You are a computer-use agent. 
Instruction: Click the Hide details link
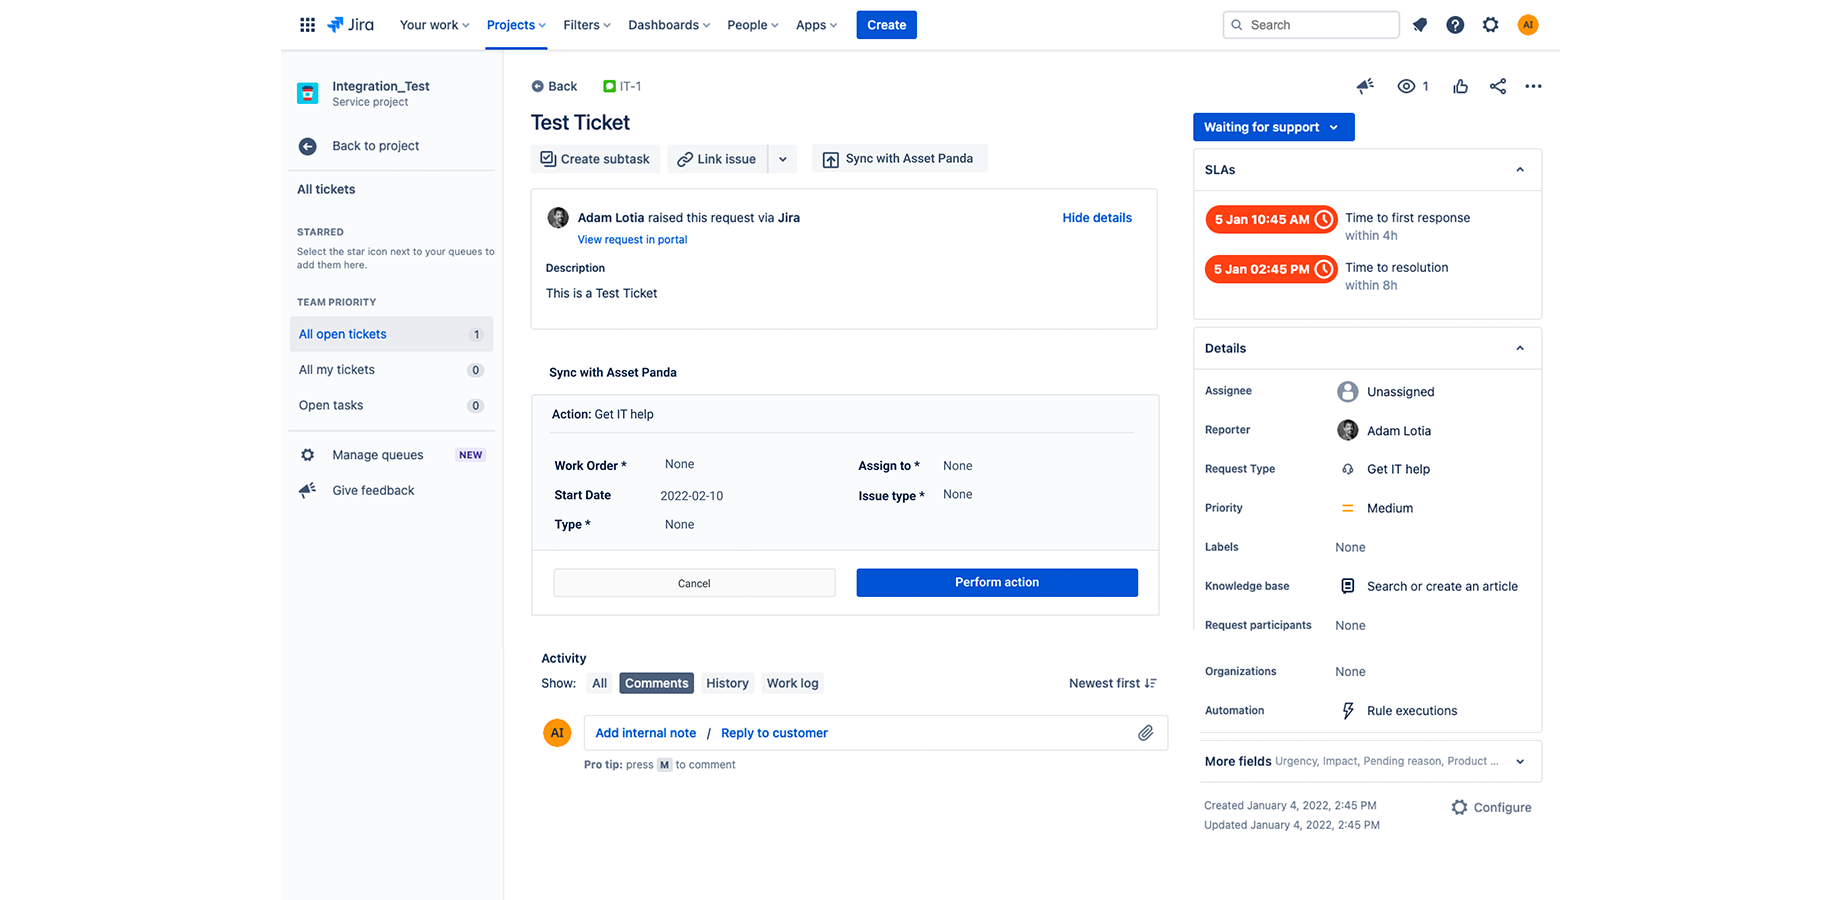pos(1097,218)
